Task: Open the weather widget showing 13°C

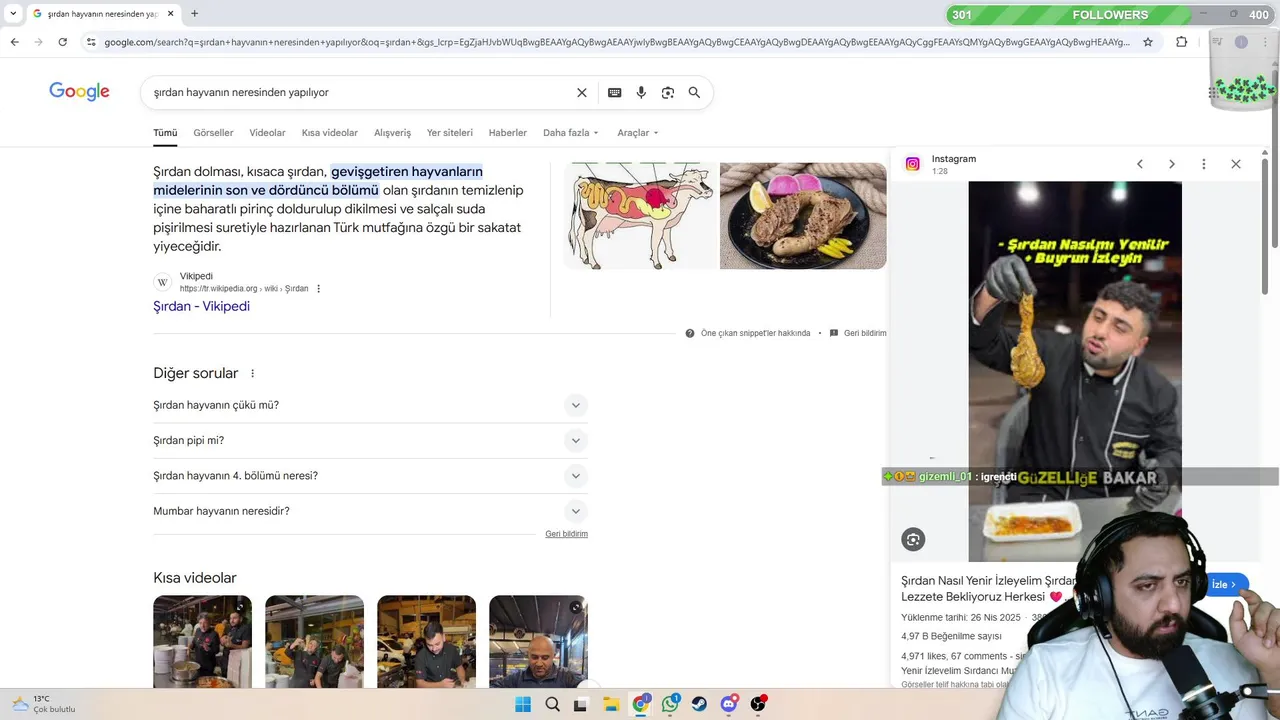Action: click(x=44, y=704)
